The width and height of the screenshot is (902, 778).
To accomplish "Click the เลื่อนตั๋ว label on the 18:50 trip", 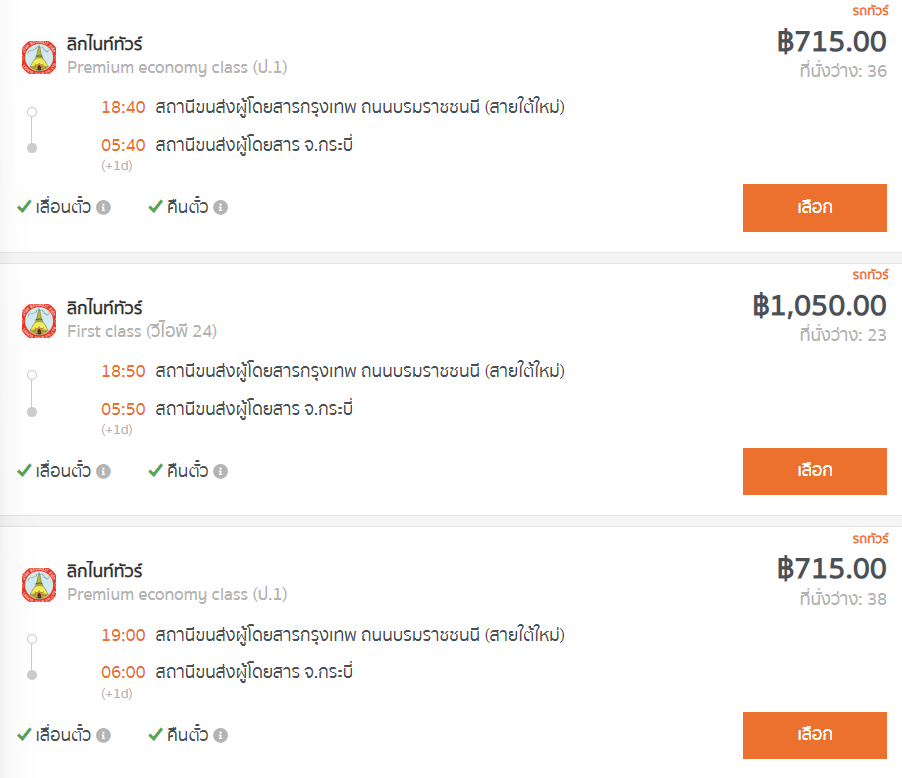I will click(x=63, y=471).
